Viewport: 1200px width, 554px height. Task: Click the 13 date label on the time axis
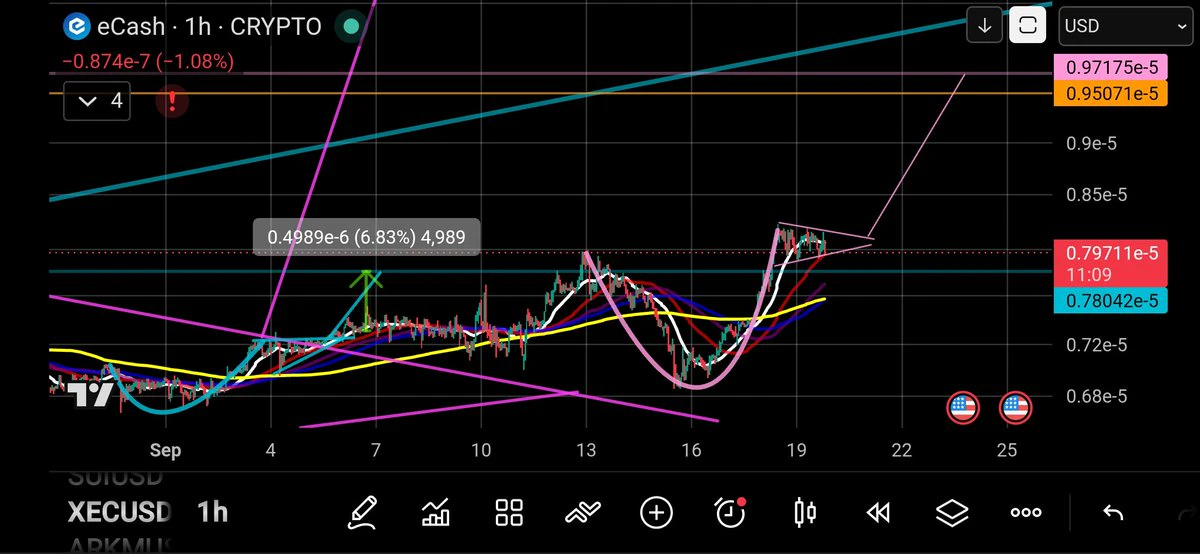(x=586, y=451)
